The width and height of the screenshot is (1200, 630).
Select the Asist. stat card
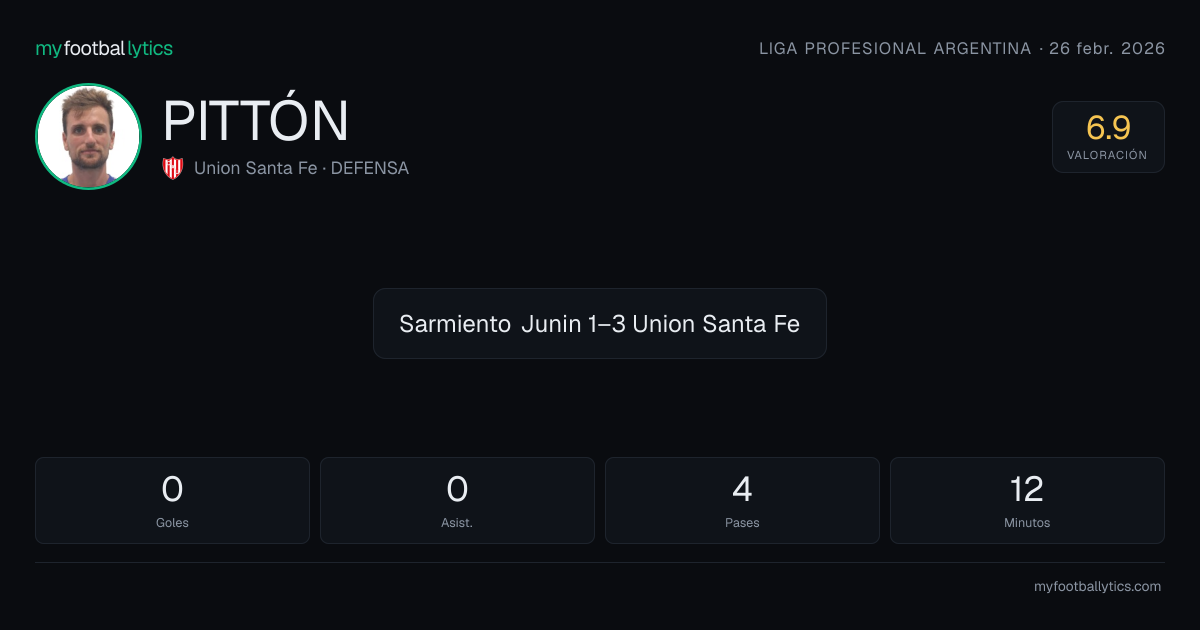coord(457,500)
